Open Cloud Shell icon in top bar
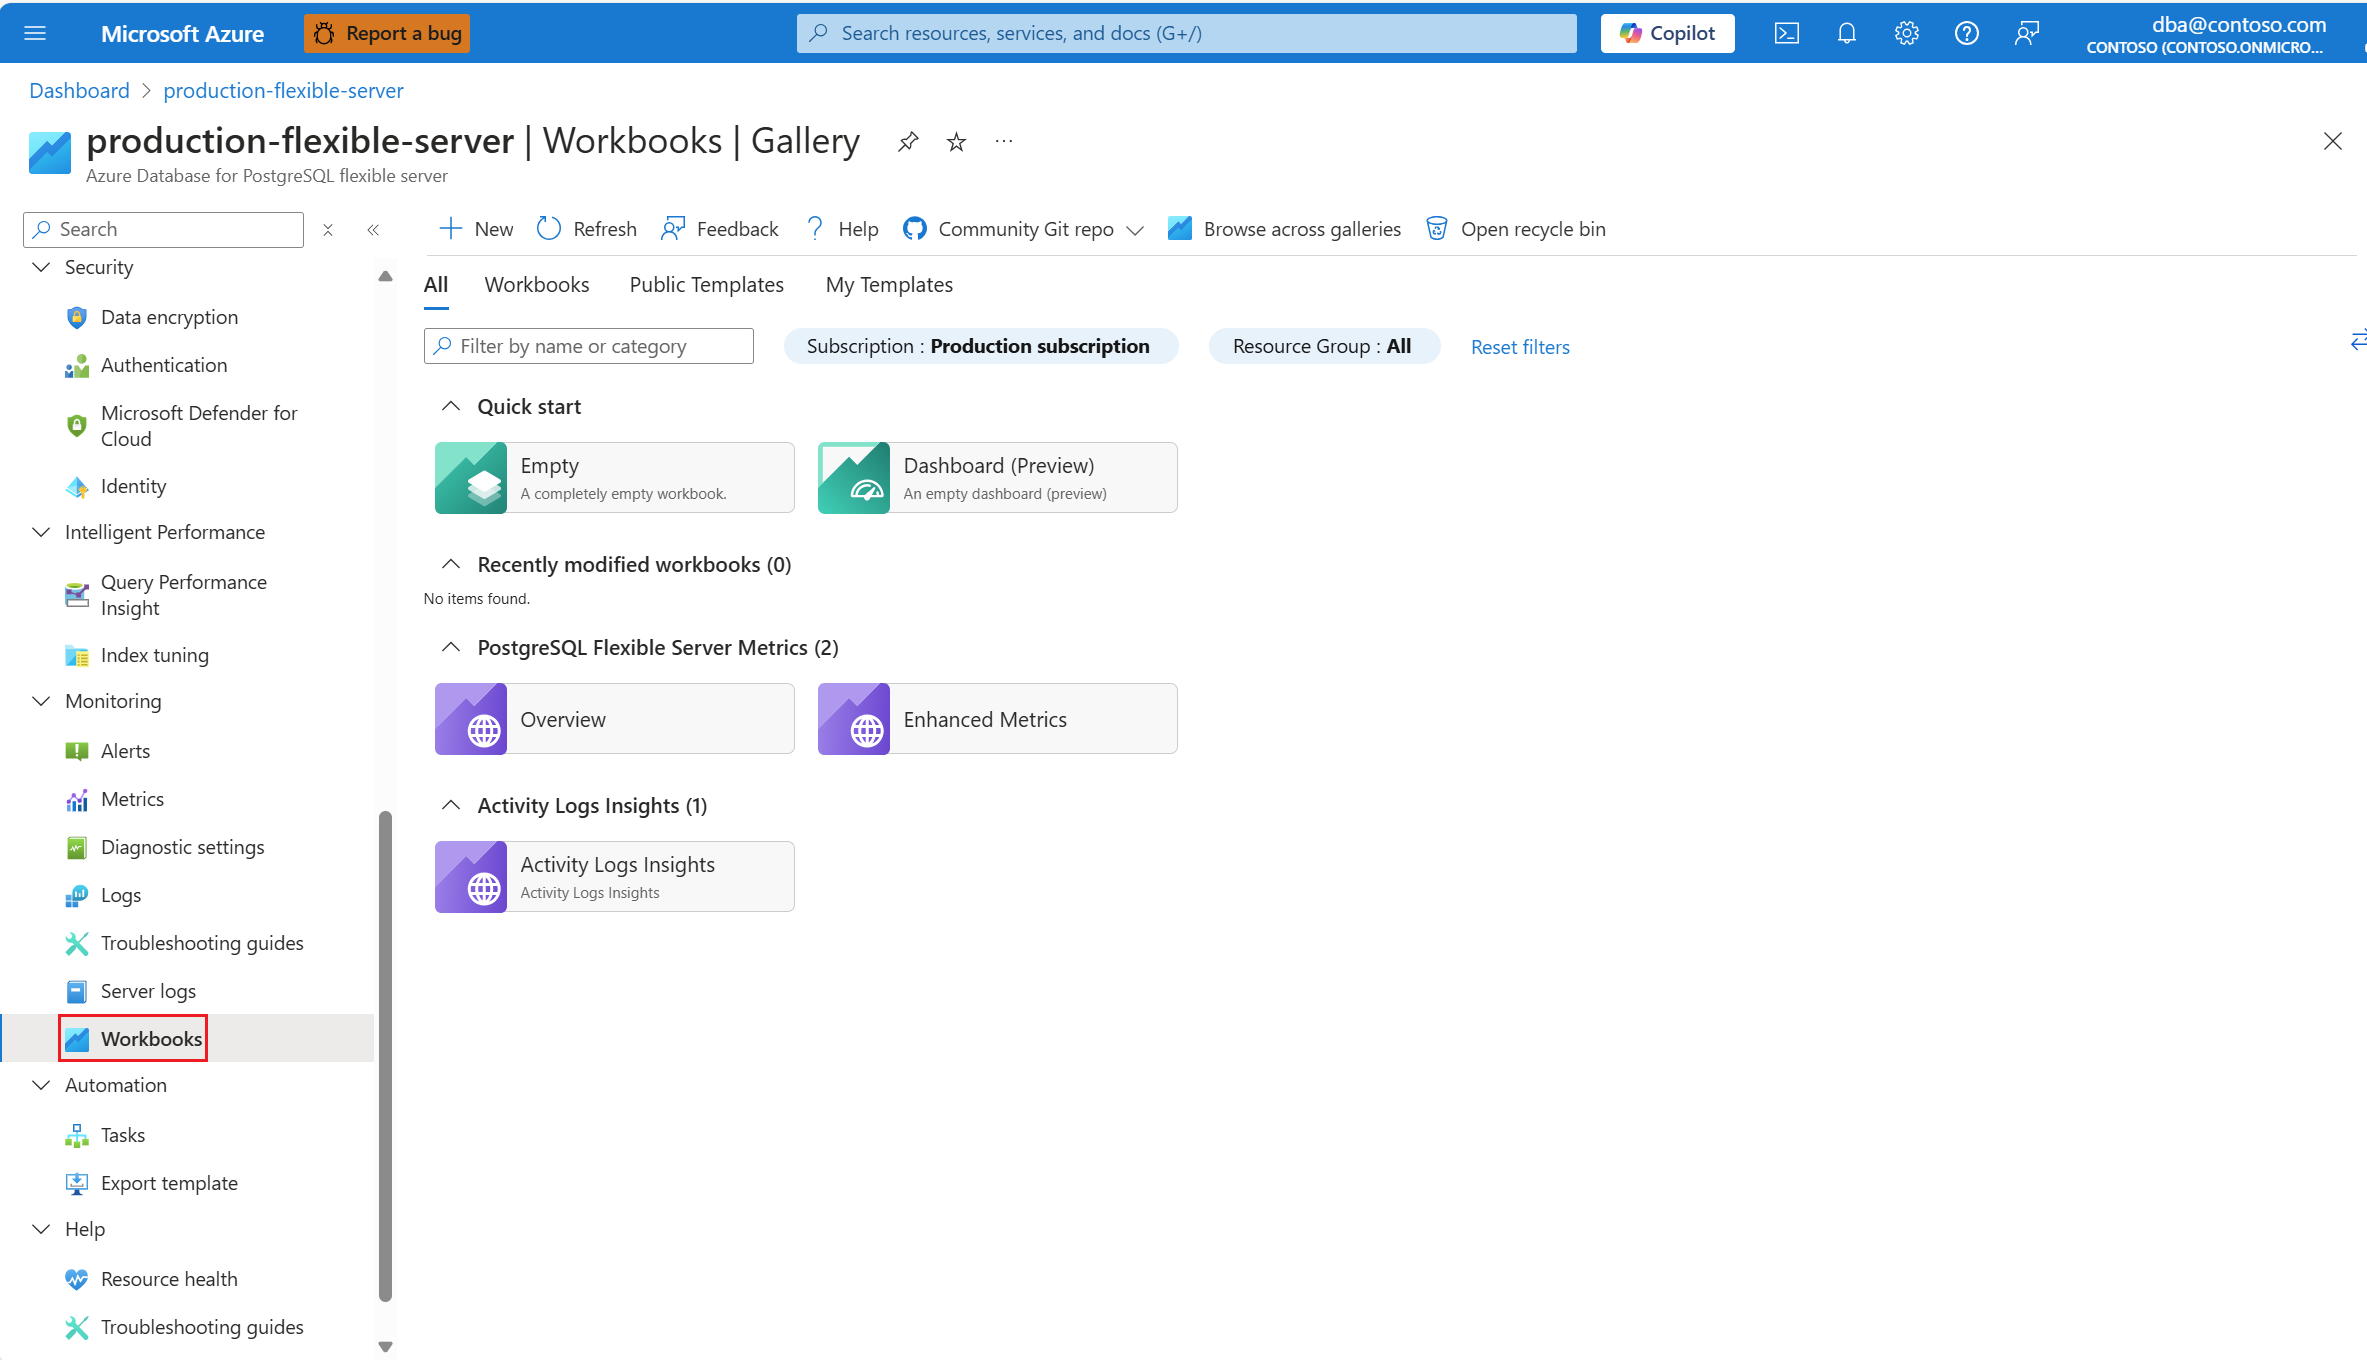Screen dimensions: 2367x1360 tap(1786, 33)
